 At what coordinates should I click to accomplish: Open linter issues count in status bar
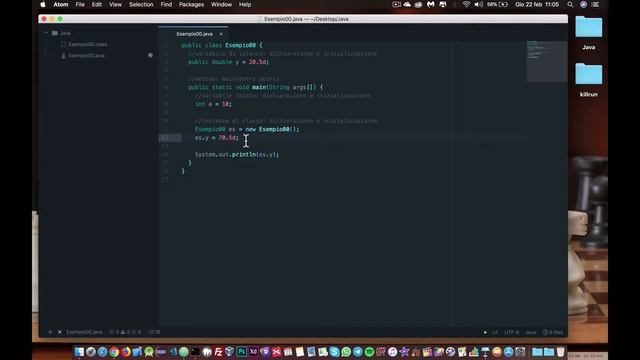pos(125,332)
